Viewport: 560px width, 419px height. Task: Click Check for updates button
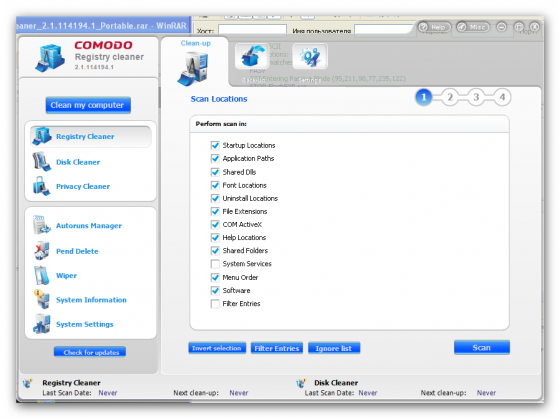click(90, 352)
